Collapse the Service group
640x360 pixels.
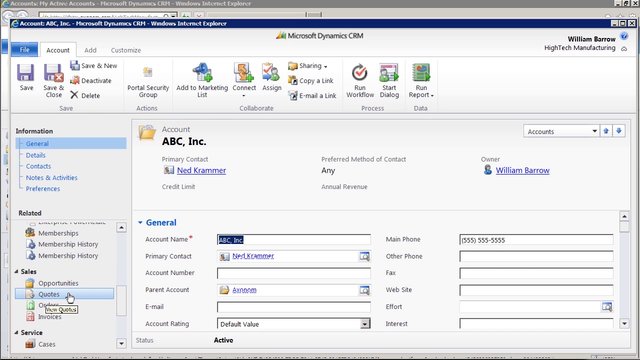point(16,333)
